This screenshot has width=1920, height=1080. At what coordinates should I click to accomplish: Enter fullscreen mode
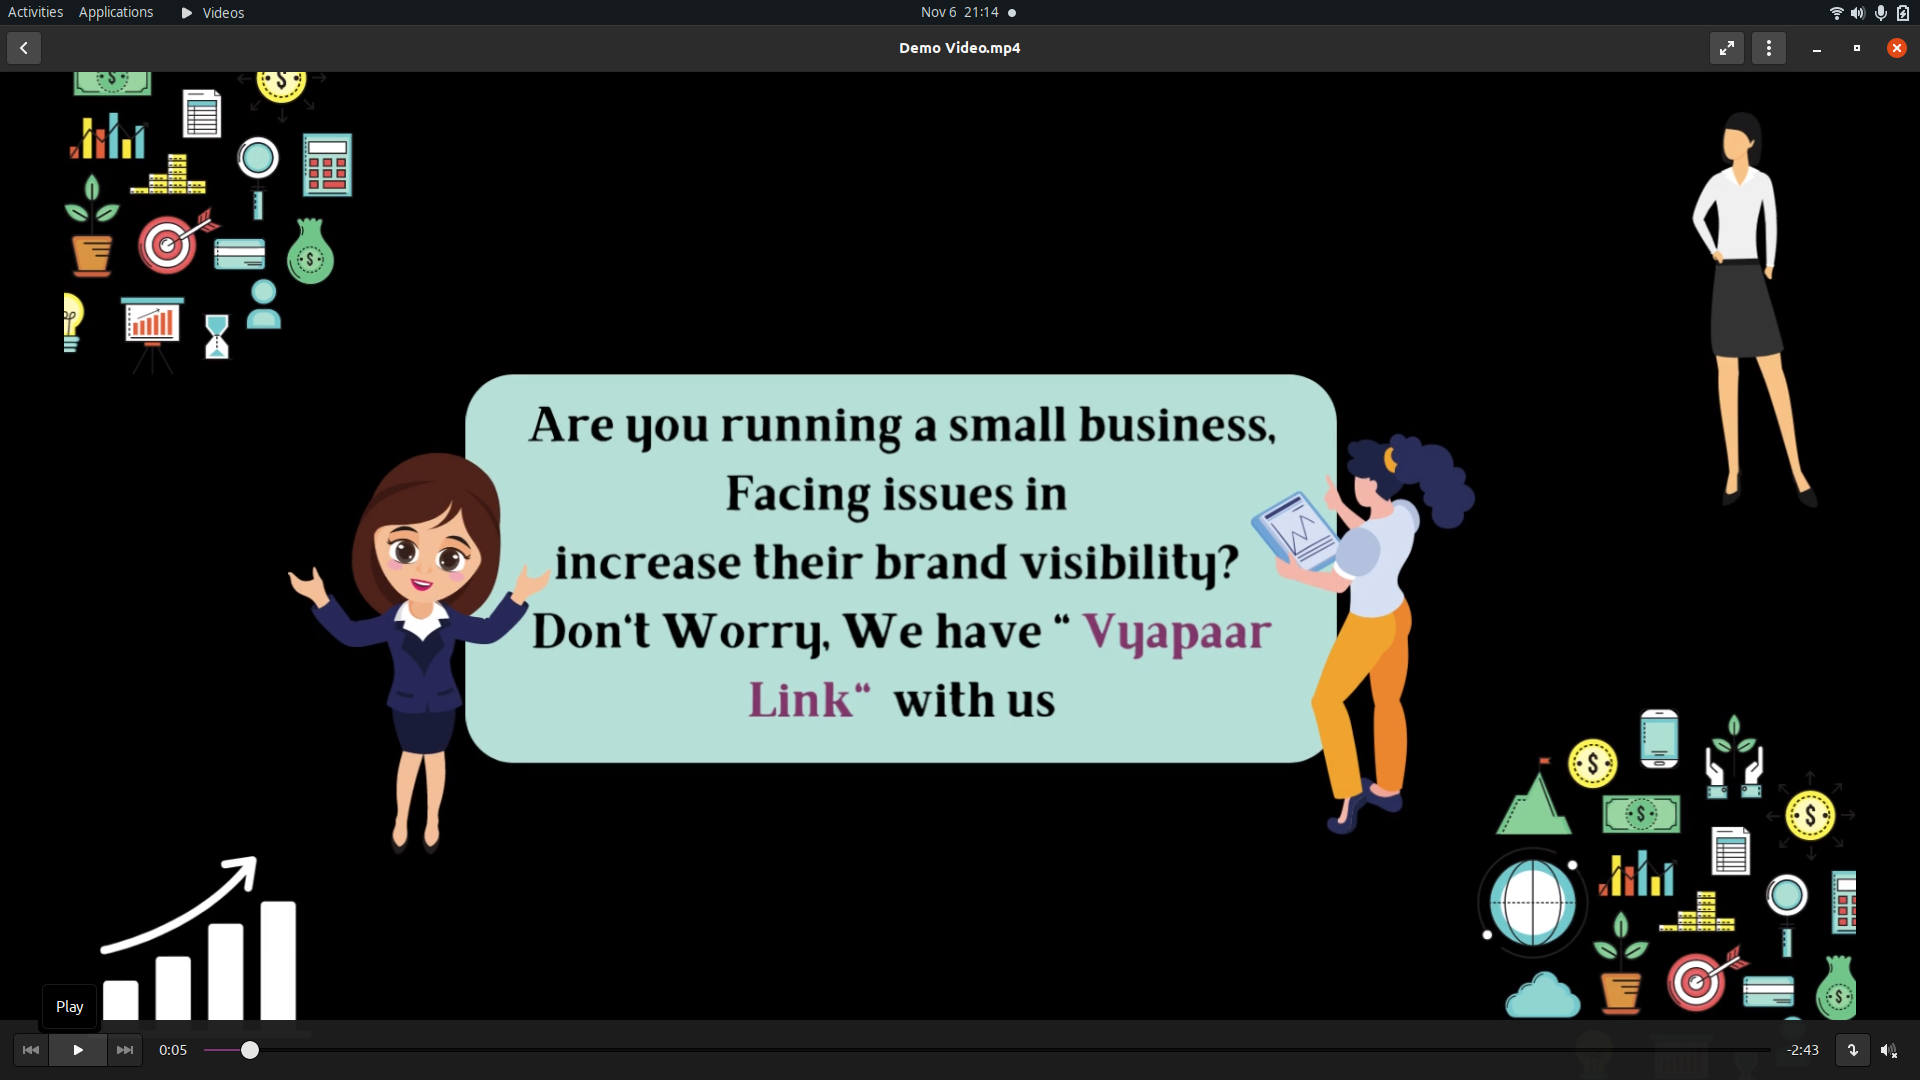pyautogui.click(x=1727, y=48)
